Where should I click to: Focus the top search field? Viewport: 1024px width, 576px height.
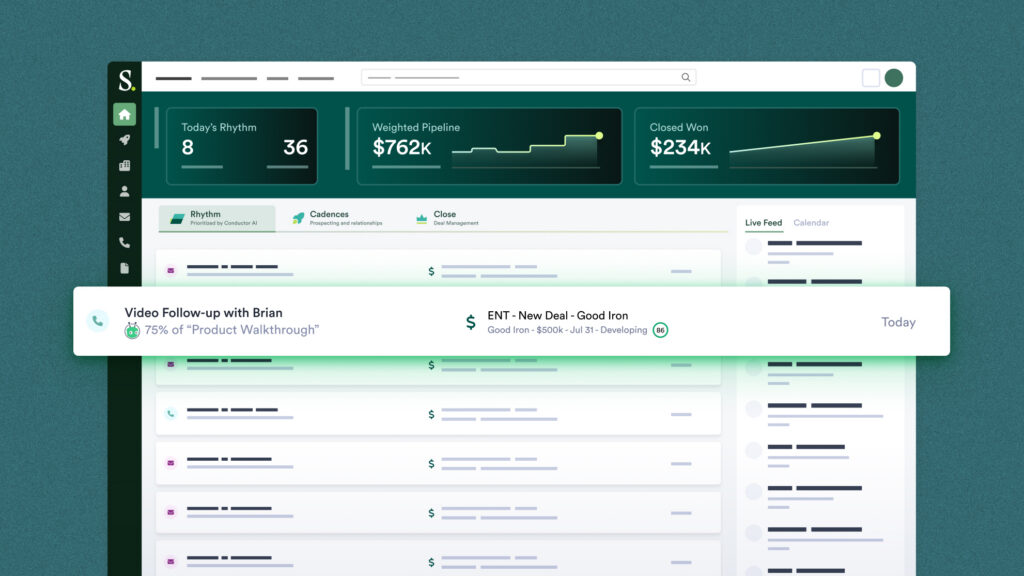pos(528,77)
